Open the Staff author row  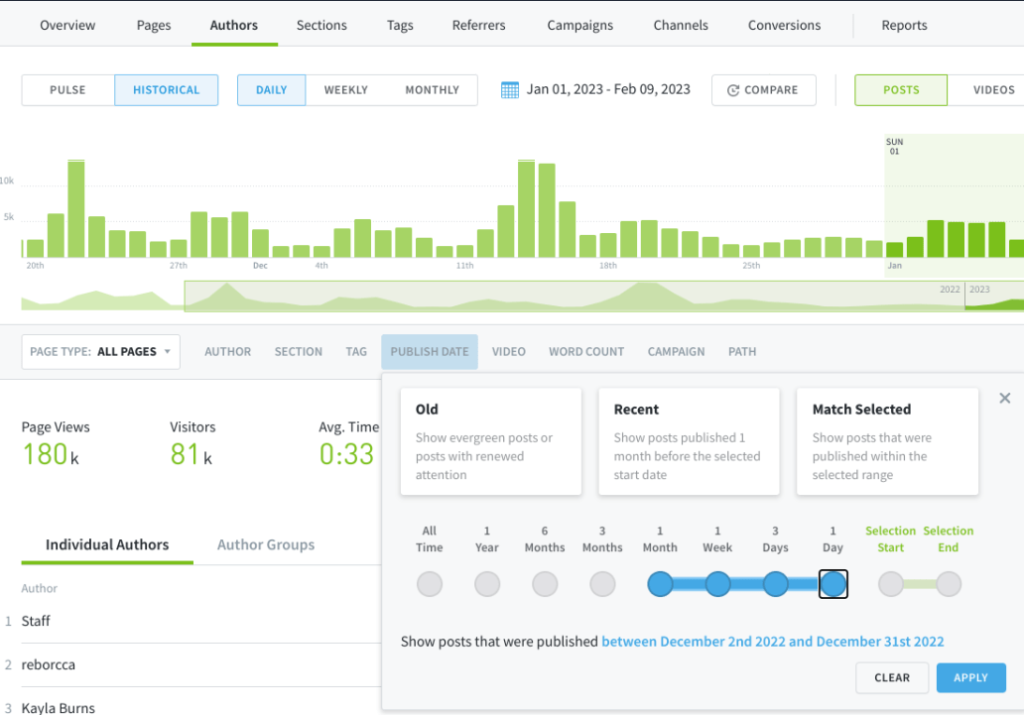[36, 621]
